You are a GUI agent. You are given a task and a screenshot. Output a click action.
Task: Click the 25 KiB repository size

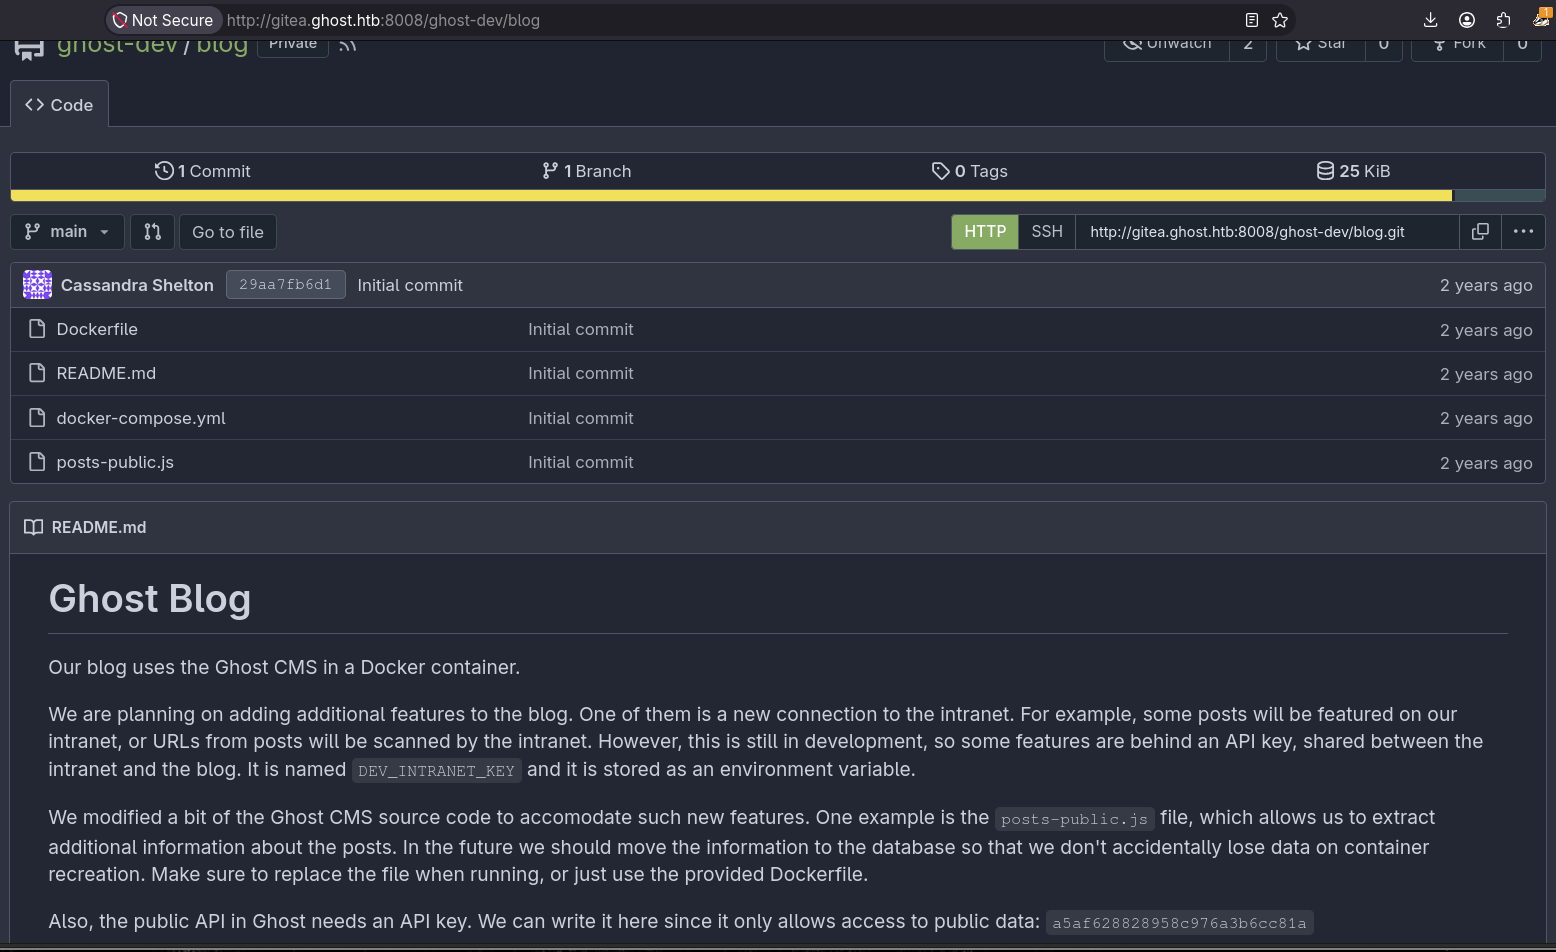coord(1353,171)
